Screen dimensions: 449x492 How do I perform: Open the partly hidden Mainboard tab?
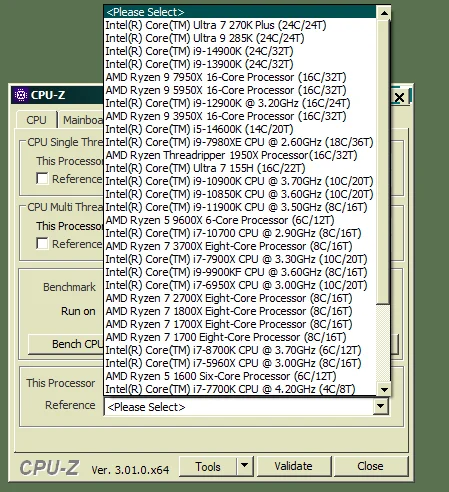pos(82,120)
